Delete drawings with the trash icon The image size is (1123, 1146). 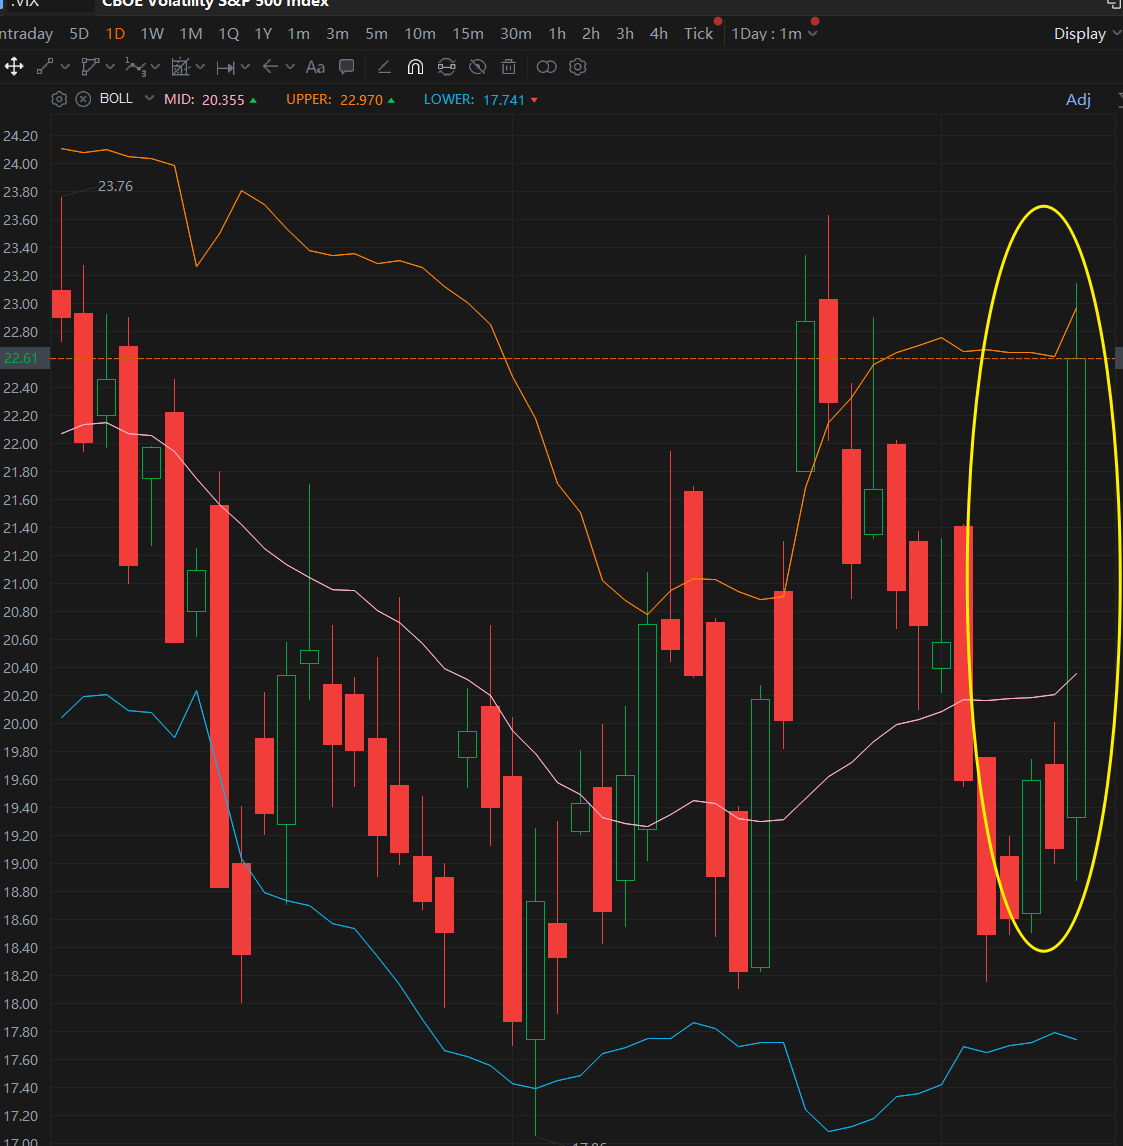click(x=509, y=67)
